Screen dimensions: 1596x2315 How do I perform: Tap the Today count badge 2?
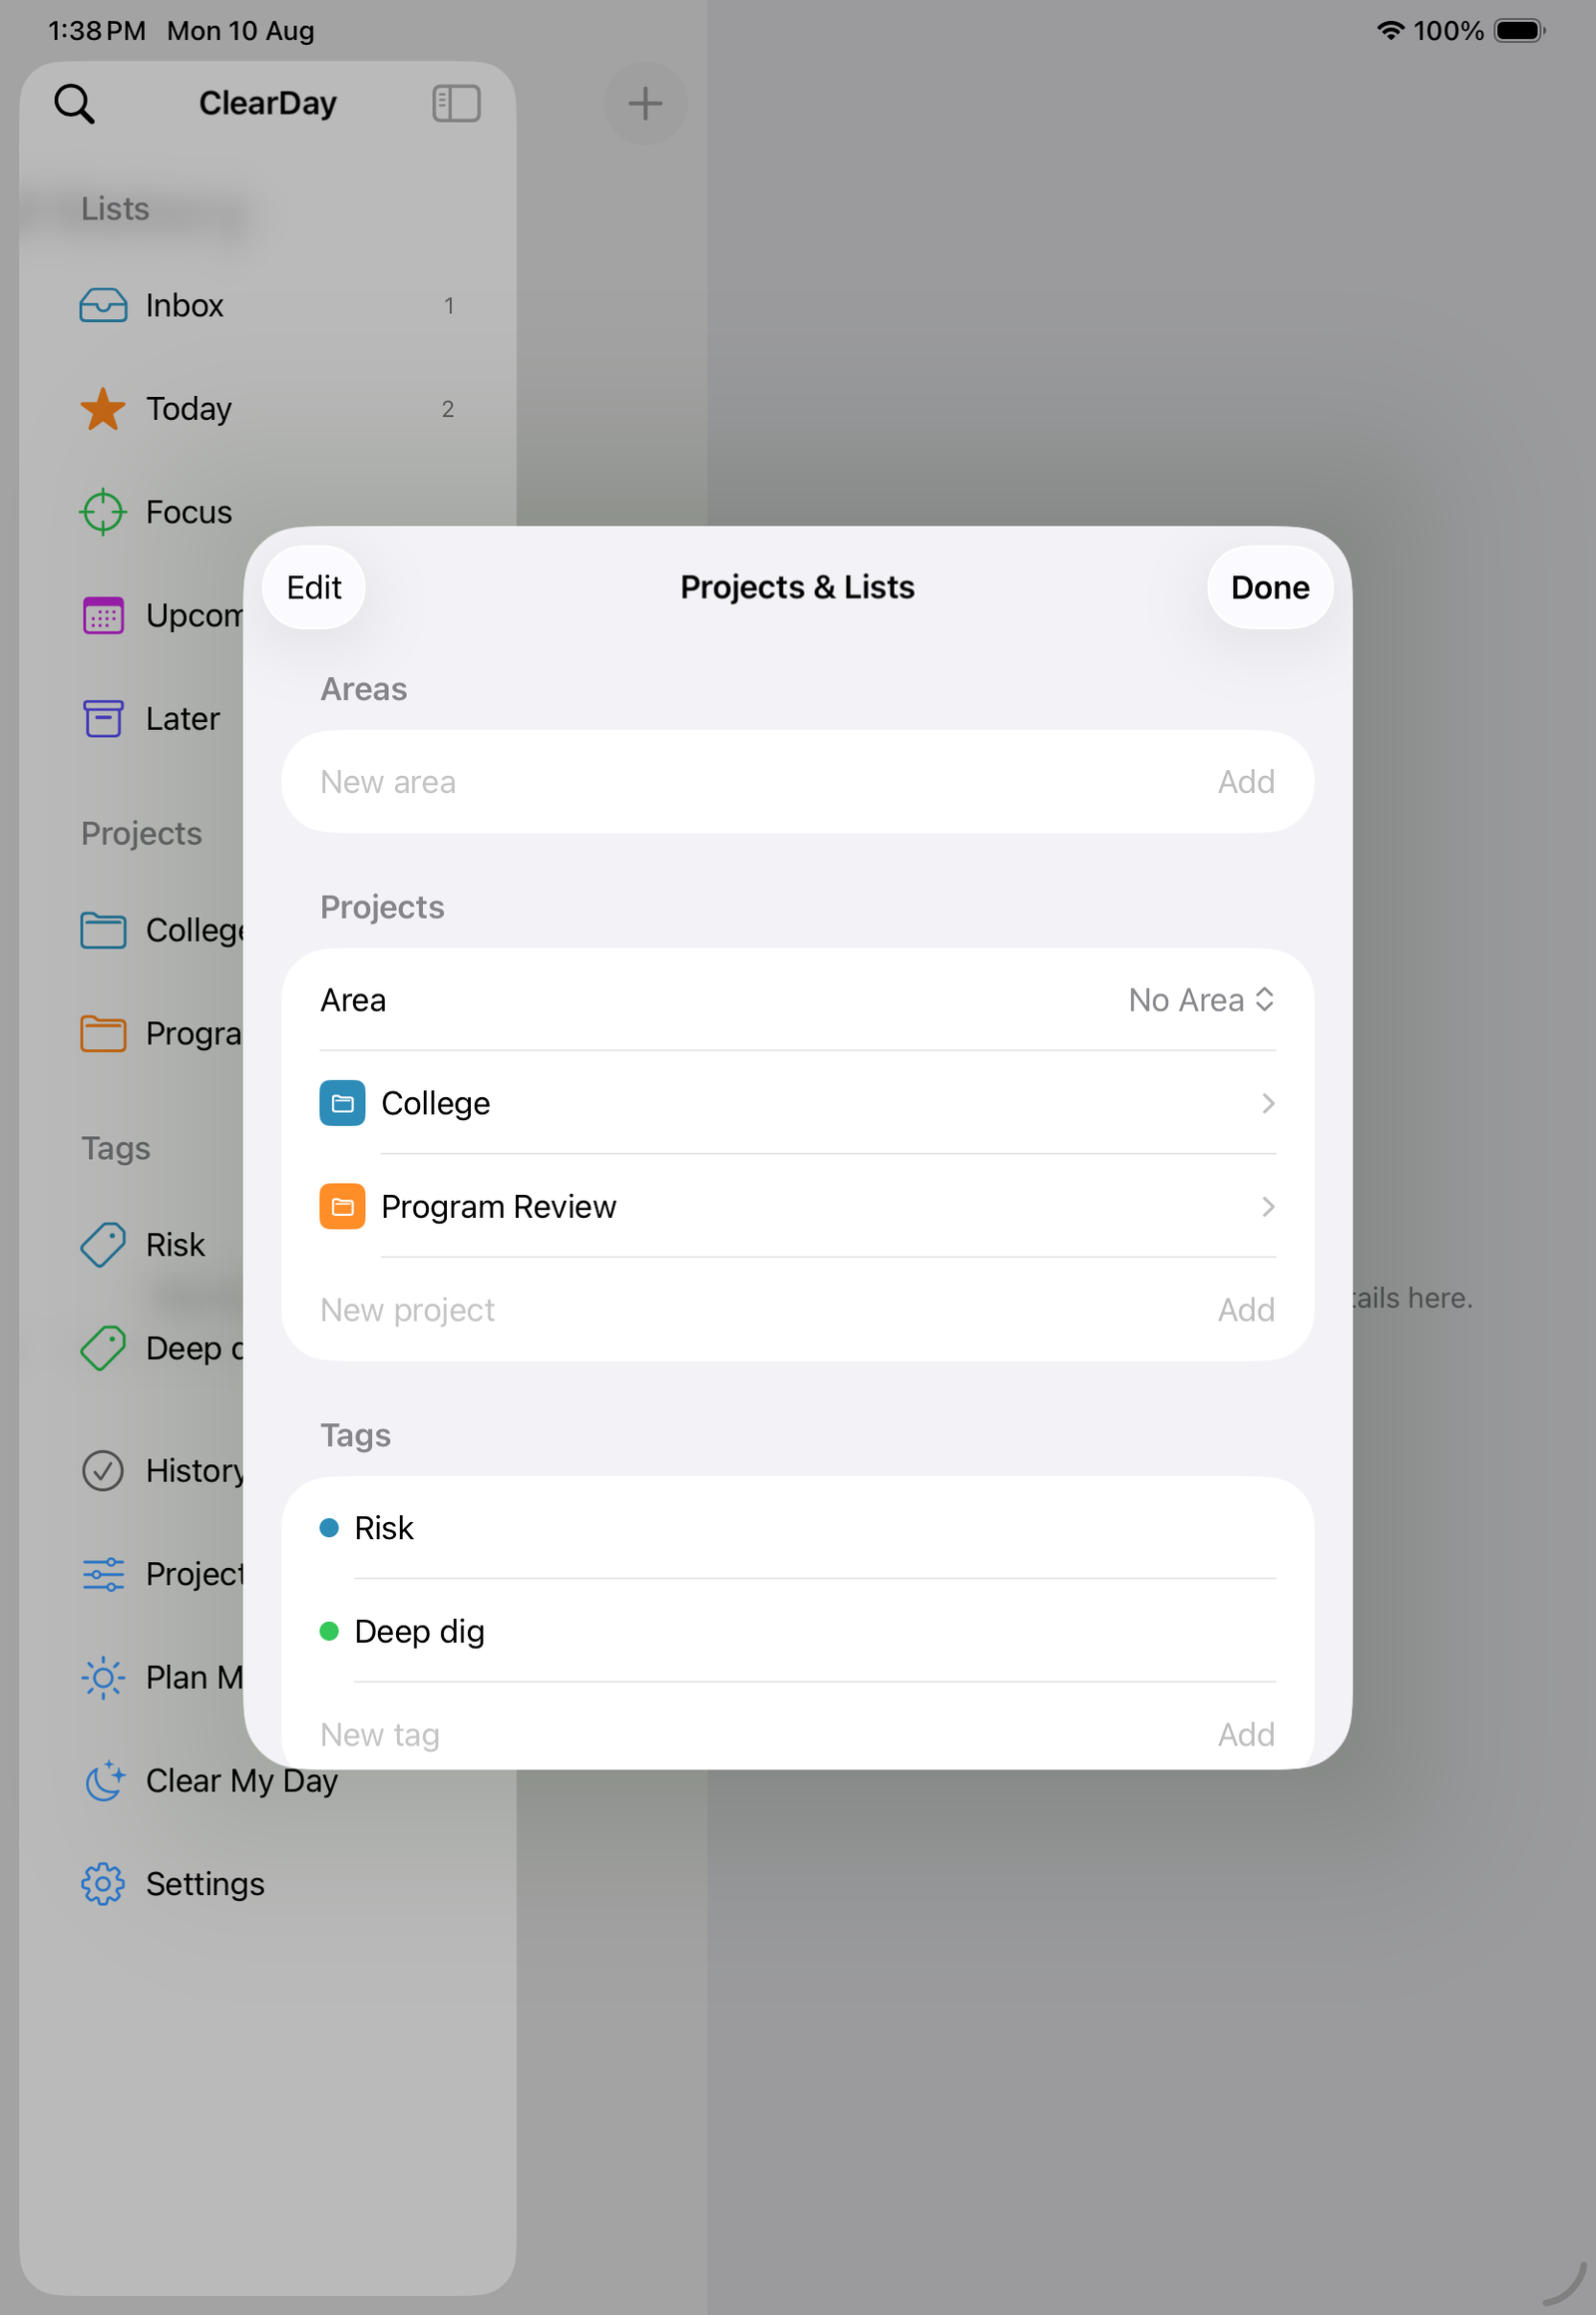[448, 409]
